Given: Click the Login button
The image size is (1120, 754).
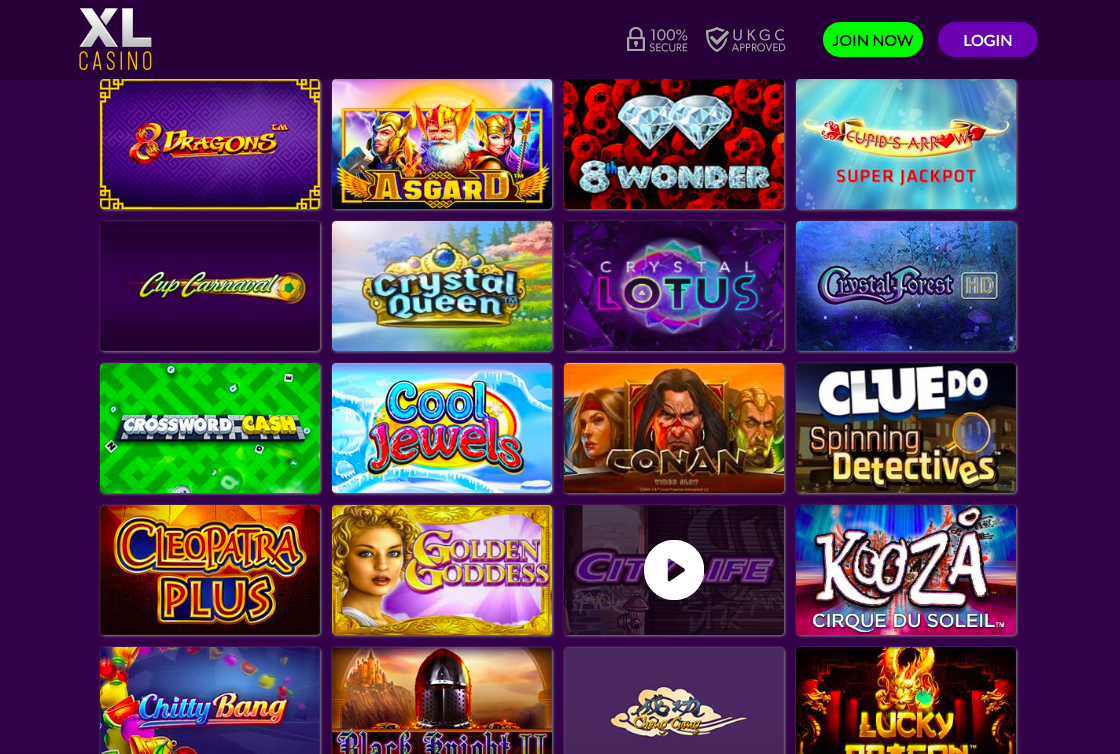Looking at the screenshot, I should tap(987, 40).
